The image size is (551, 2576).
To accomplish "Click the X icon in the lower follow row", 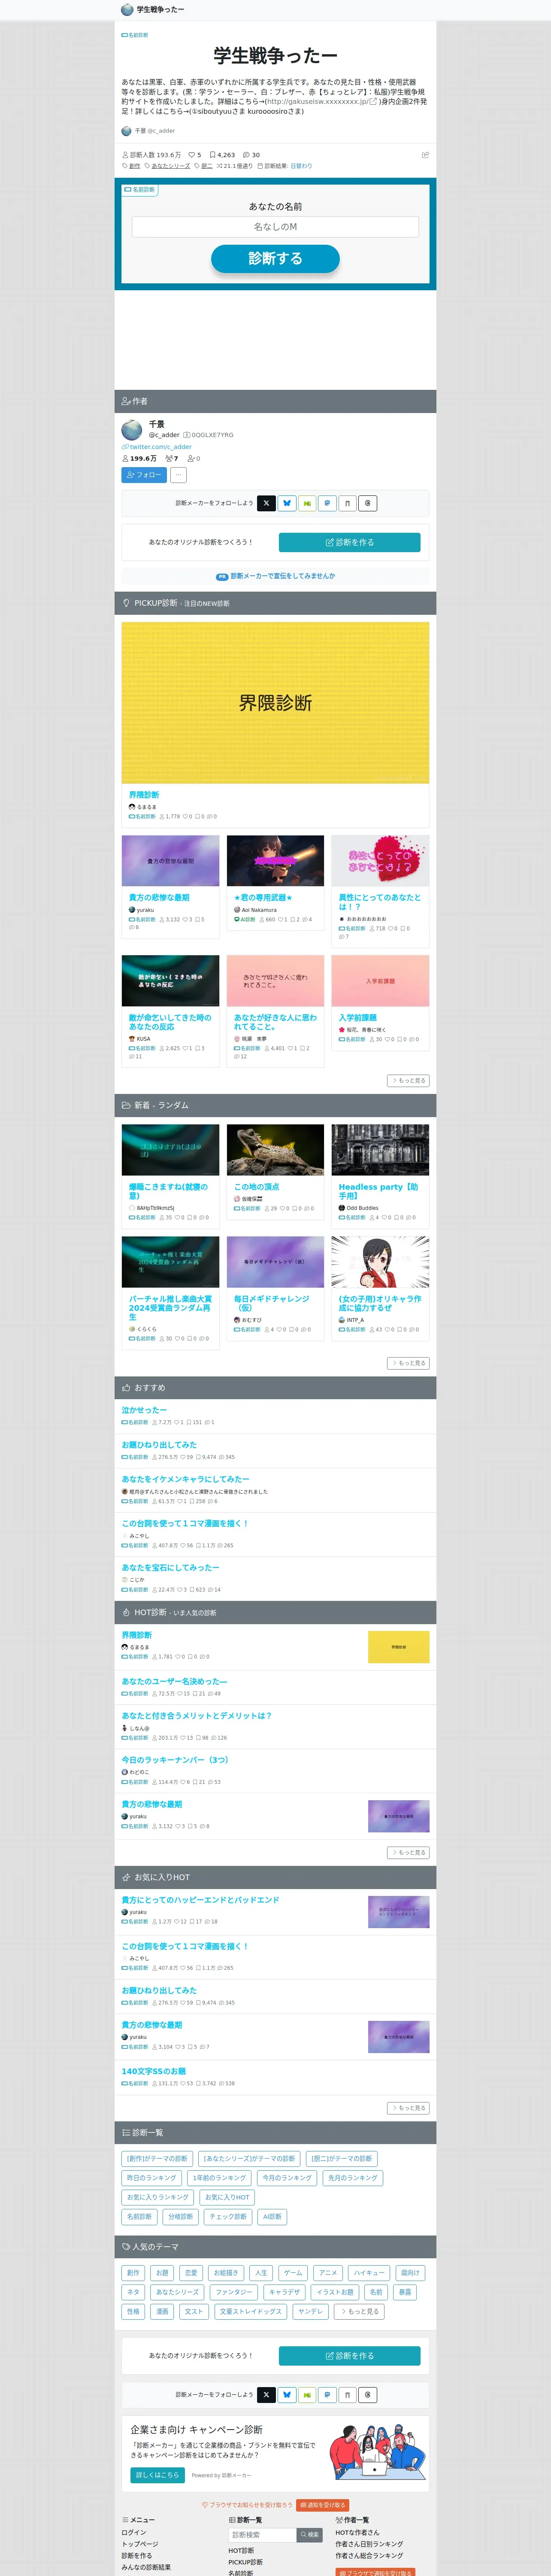I will click(266, 2394).
